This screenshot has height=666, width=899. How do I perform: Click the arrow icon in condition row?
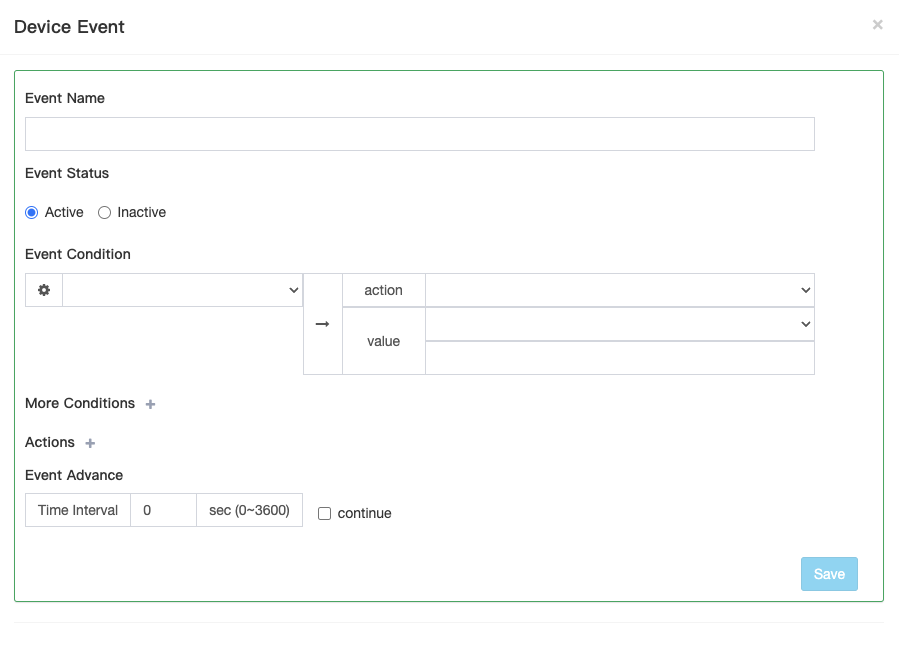(322, 324)
